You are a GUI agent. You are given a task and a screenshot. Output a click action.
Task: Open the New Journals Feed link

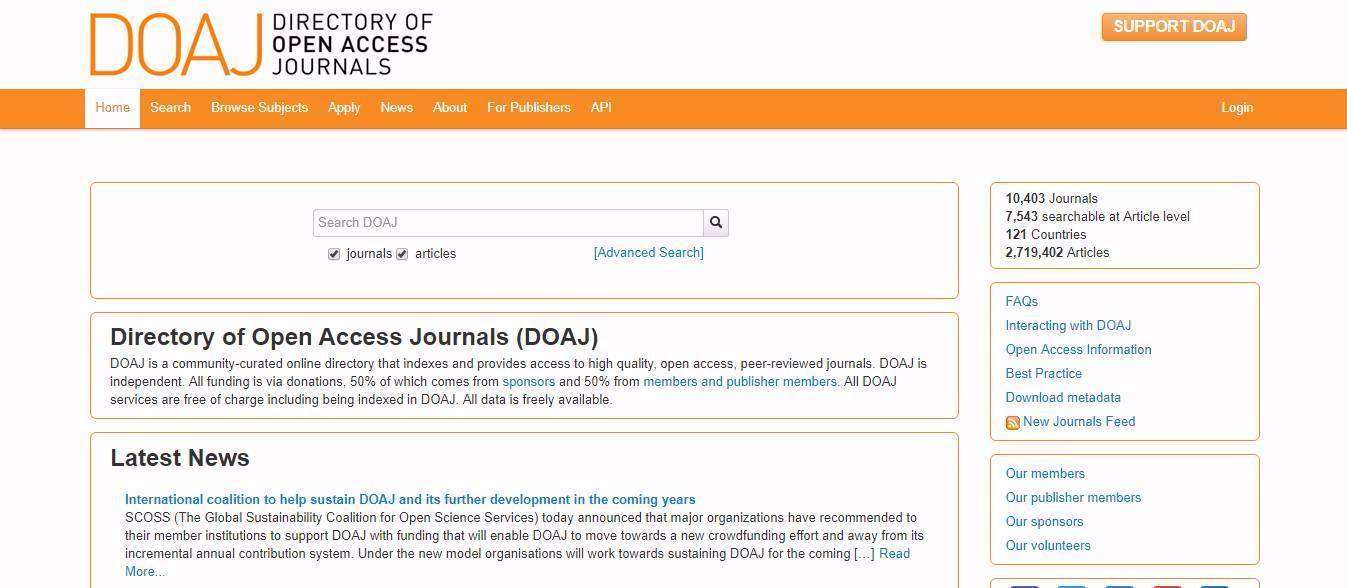coord(1079,422)
